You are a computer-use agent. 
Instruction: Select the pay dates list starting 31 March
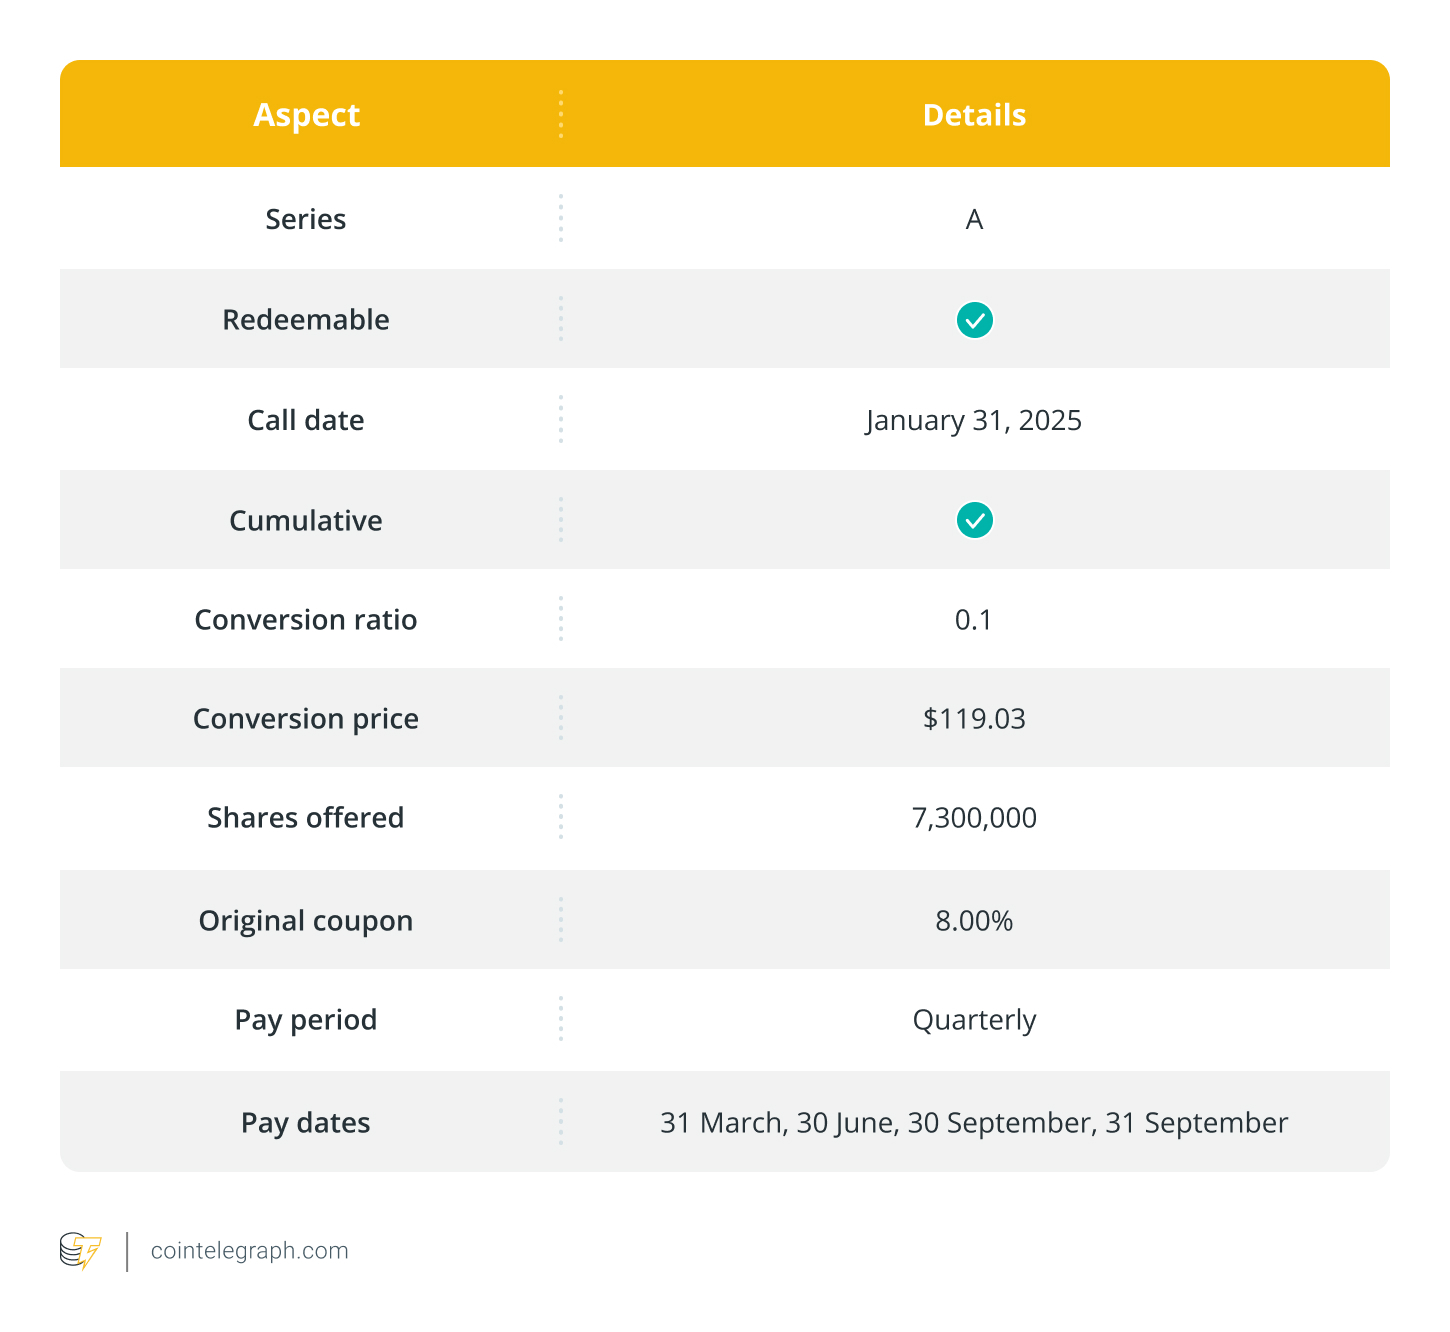974,1123
